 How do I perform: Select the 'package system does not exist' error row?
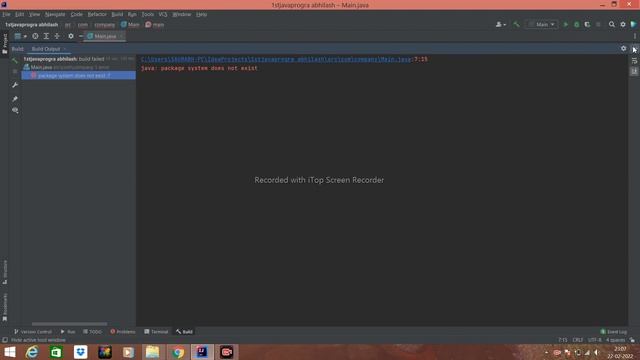pyautogui.click(x=78, y=76)
